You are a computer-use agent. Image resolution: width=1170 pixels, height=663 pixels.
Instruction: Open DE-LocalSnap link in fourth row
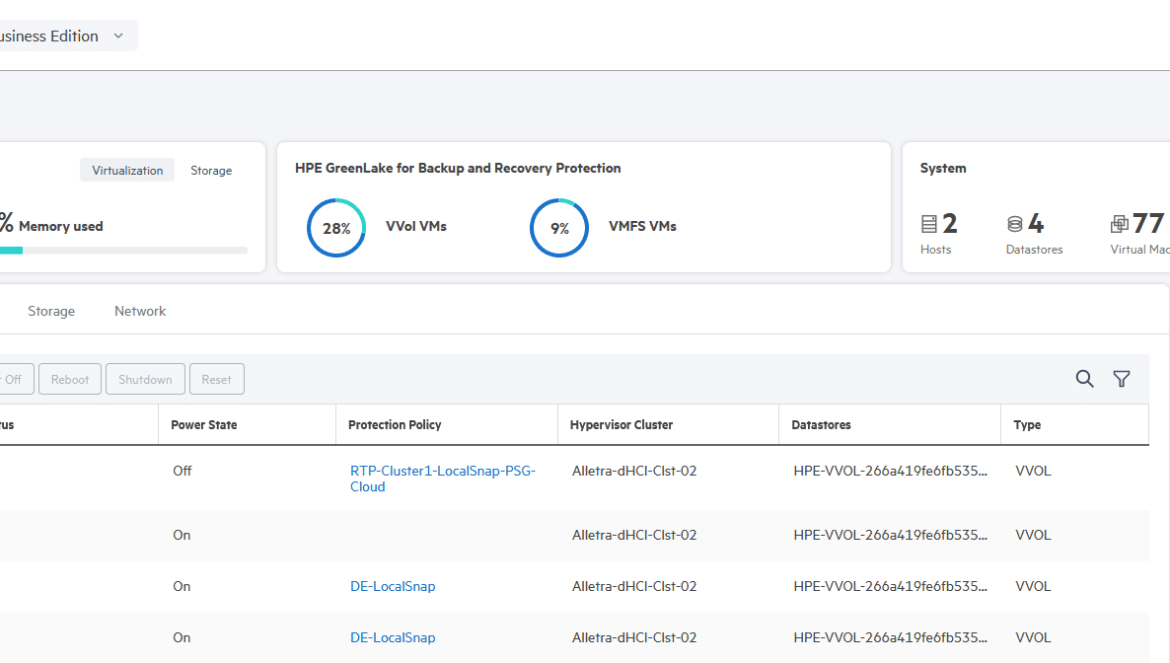tap(392, 638)
